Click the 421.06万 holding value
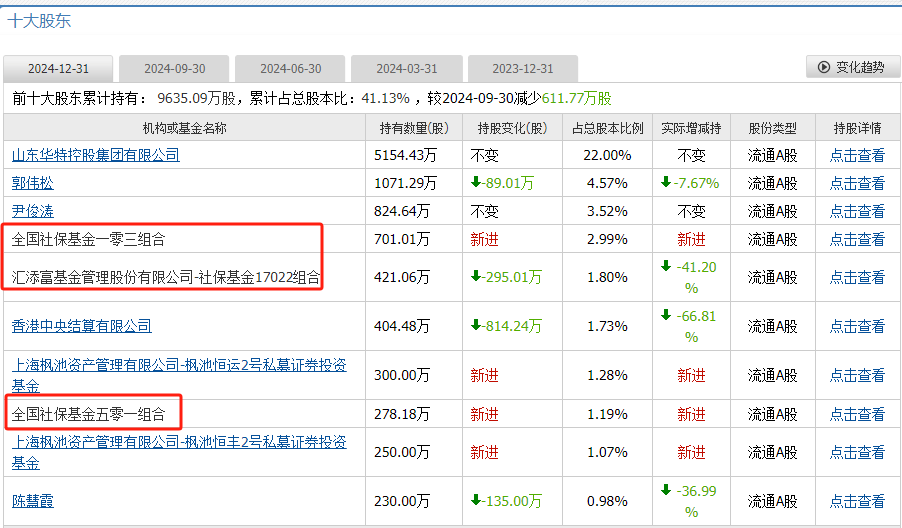The height and width of the screenshot is (528, 902). (402, 277)
